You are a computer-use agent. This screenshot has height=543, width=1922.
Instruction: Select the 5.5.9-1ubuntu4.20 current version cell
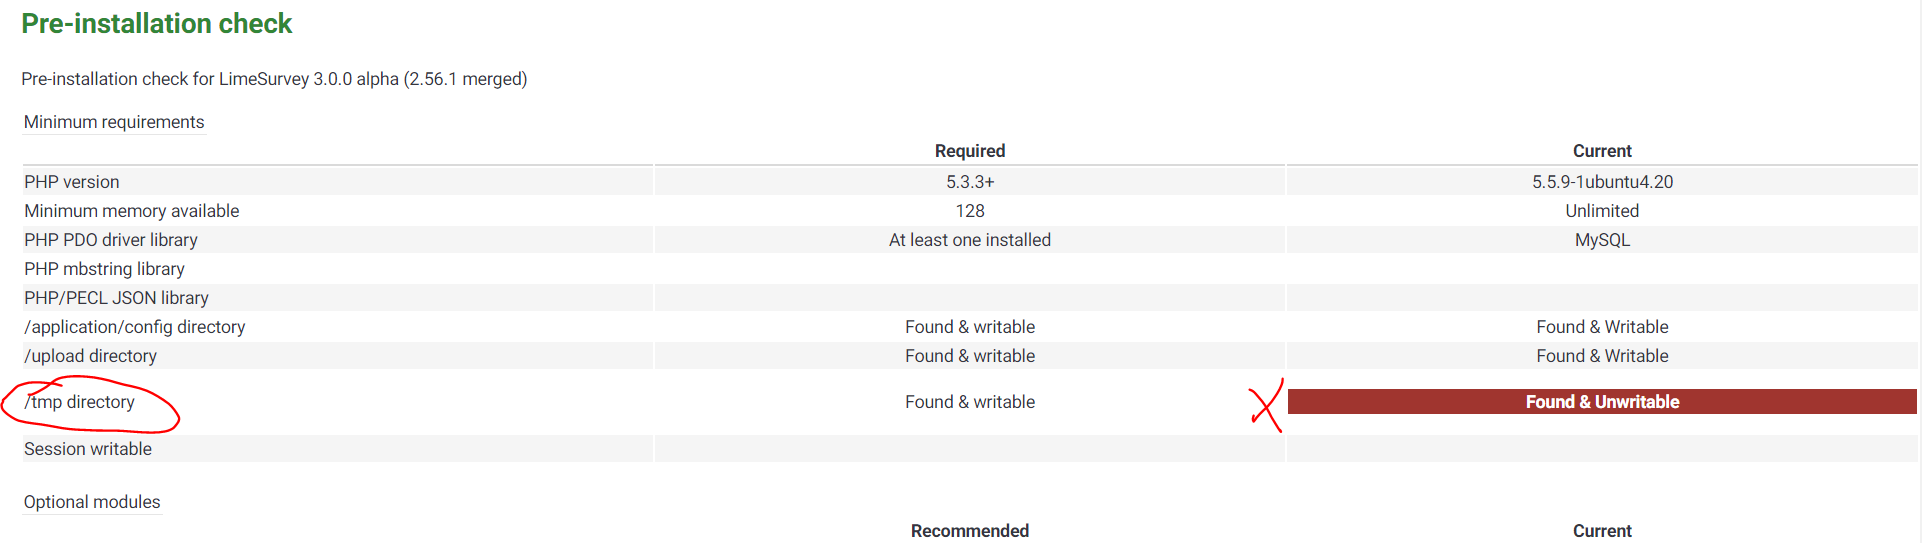pos(1602,182)
